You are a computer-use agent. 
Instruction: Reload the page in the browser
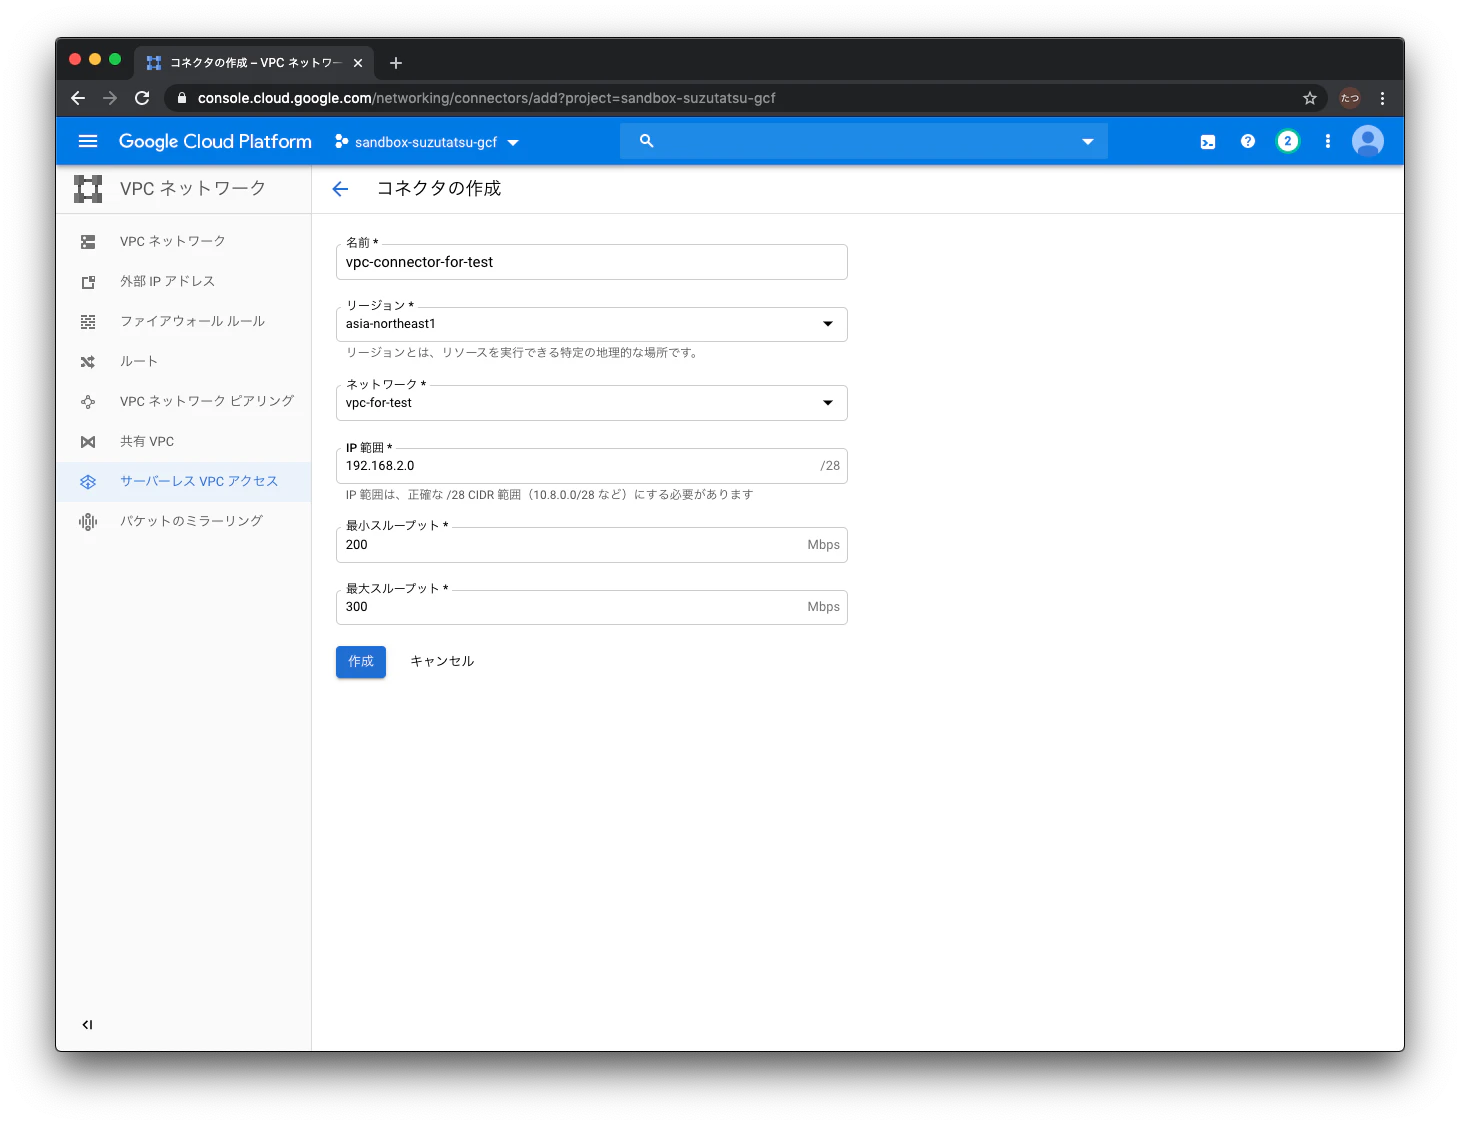pos(142,98)
